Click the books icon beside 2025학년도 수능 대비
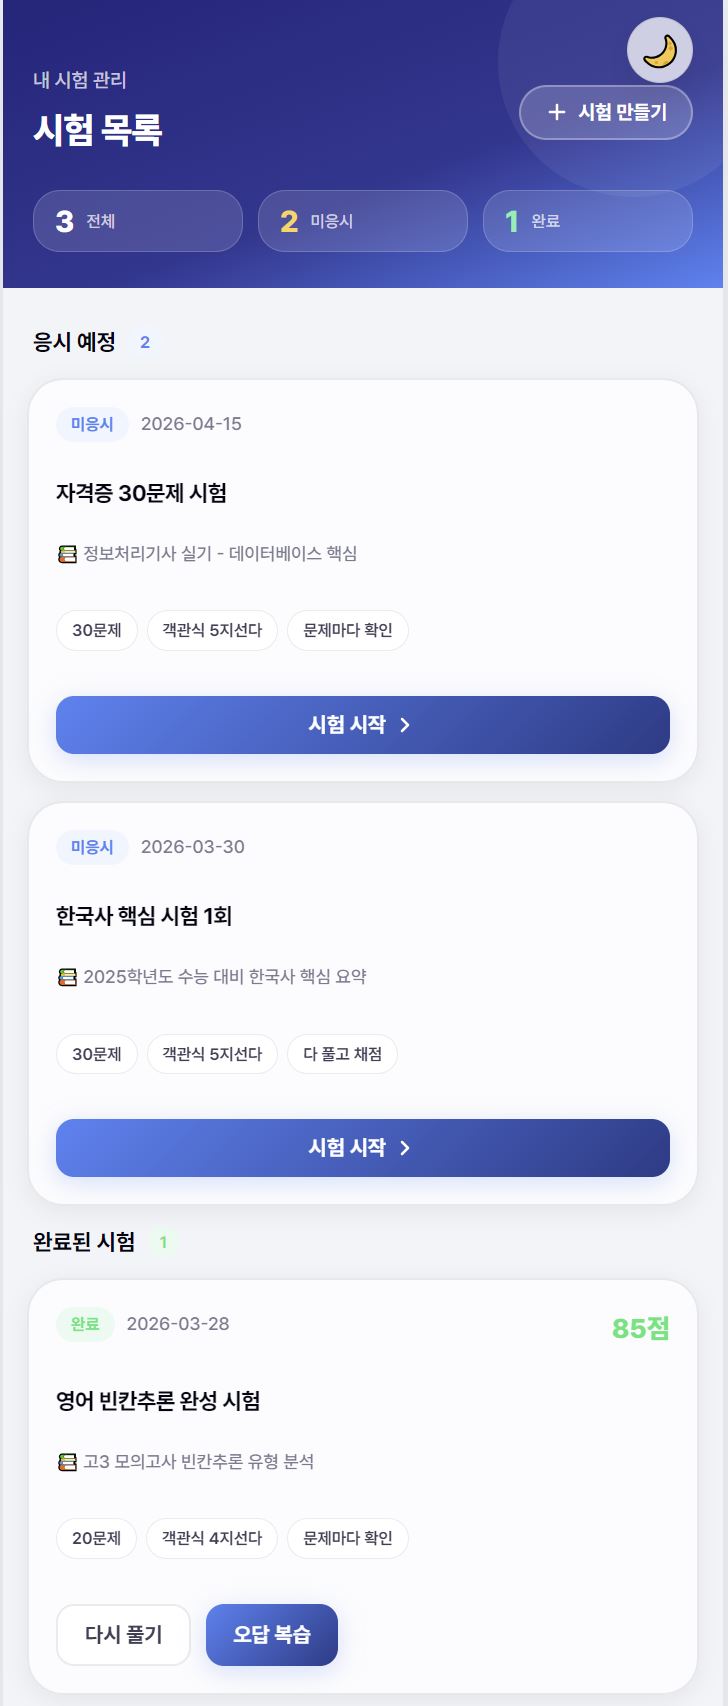The width and height of the screenshot is (728, 1706). 67,977
